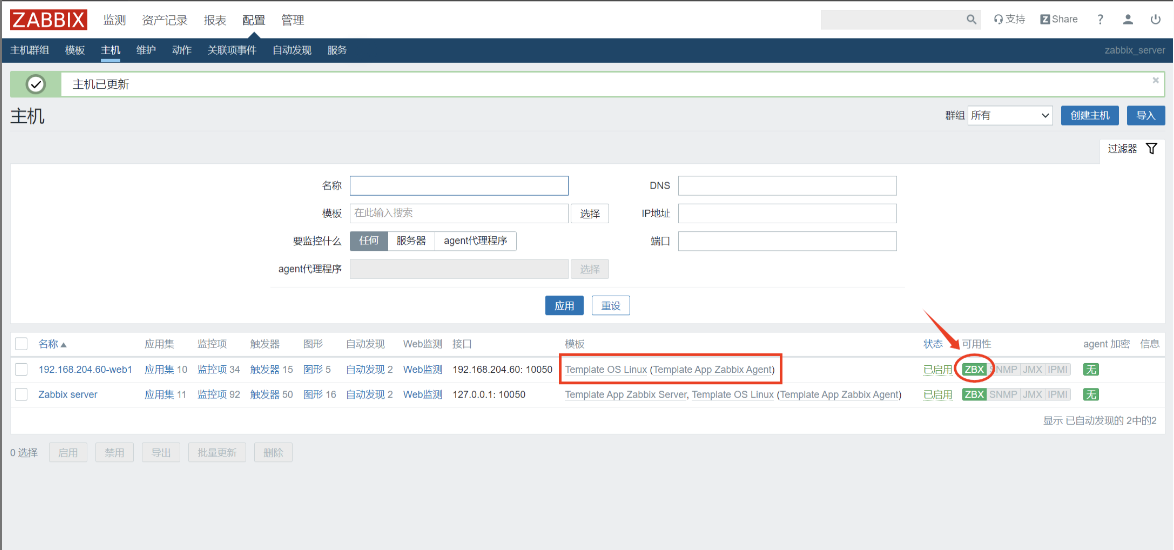Check the Zabbix server host checkbox
The image size is (1174, 550).
click(22, 394)
